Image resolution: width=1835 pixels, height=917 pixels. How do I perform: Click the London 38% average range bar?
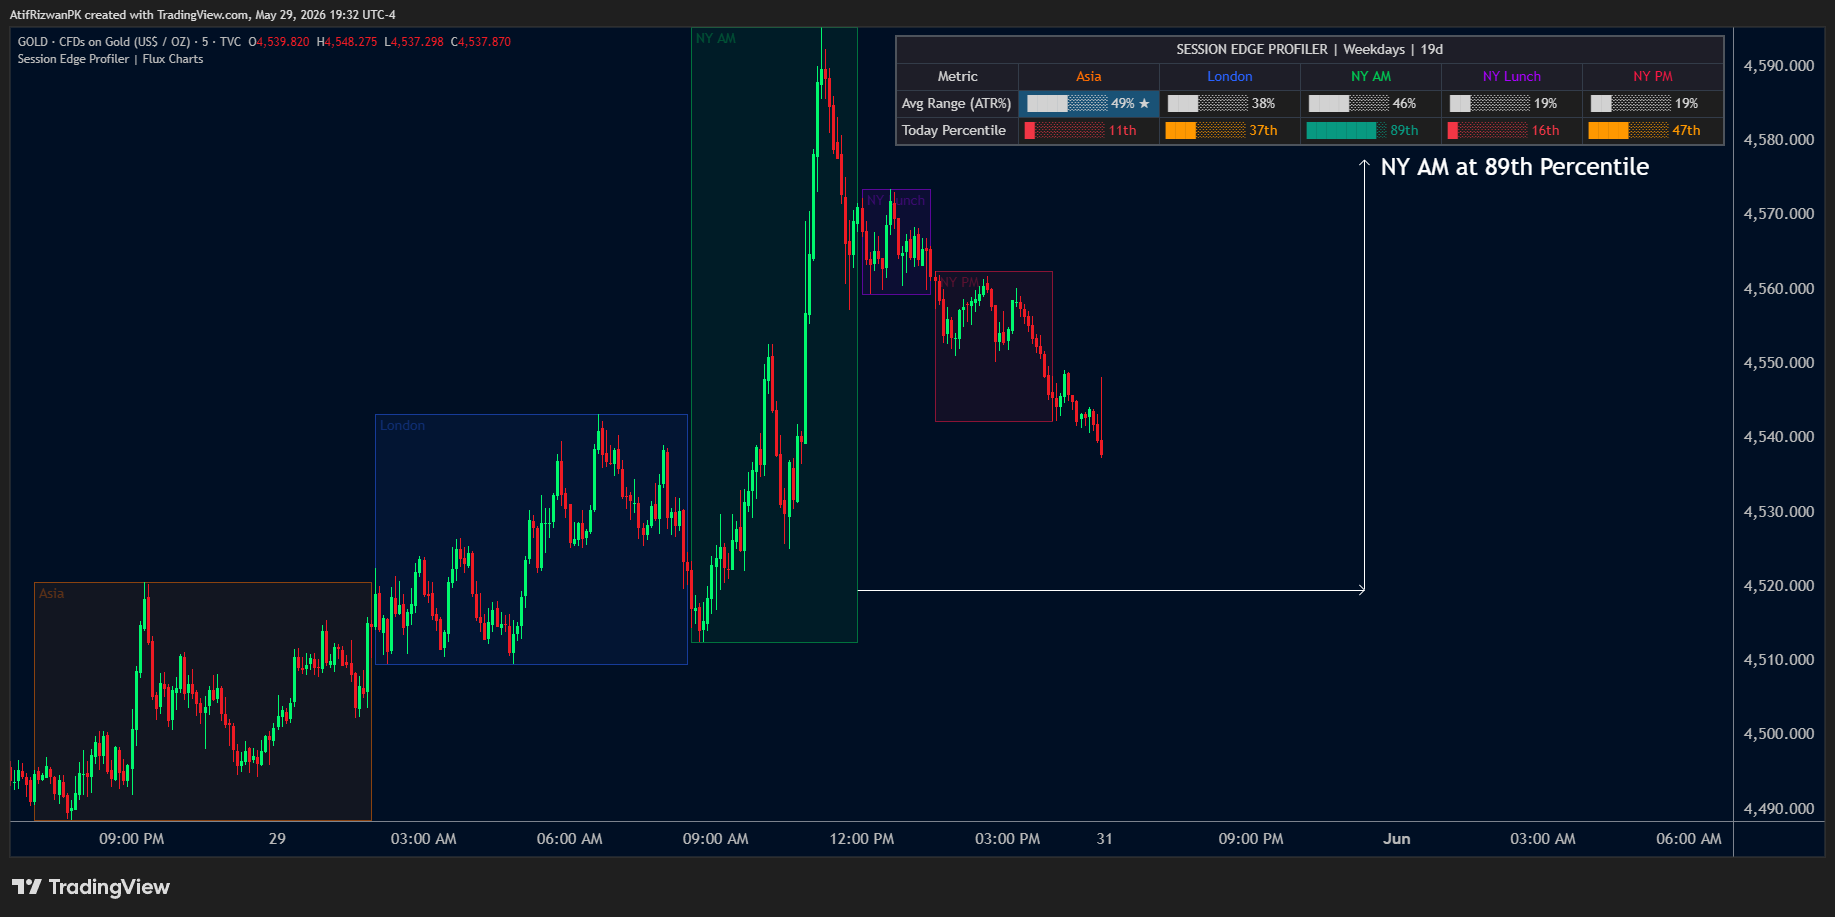pyautogui.click(x=1230, y=103)
